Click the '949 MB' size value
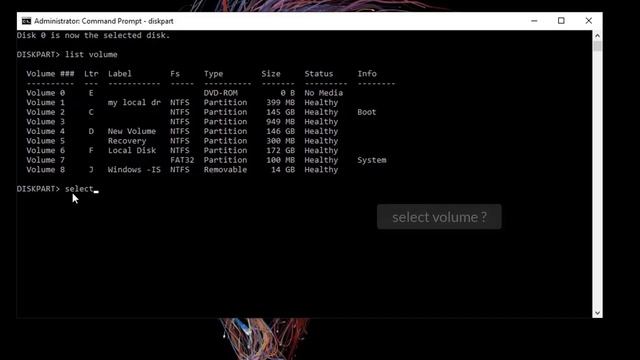The image size is (640, 360). click(x=280, y=122)
